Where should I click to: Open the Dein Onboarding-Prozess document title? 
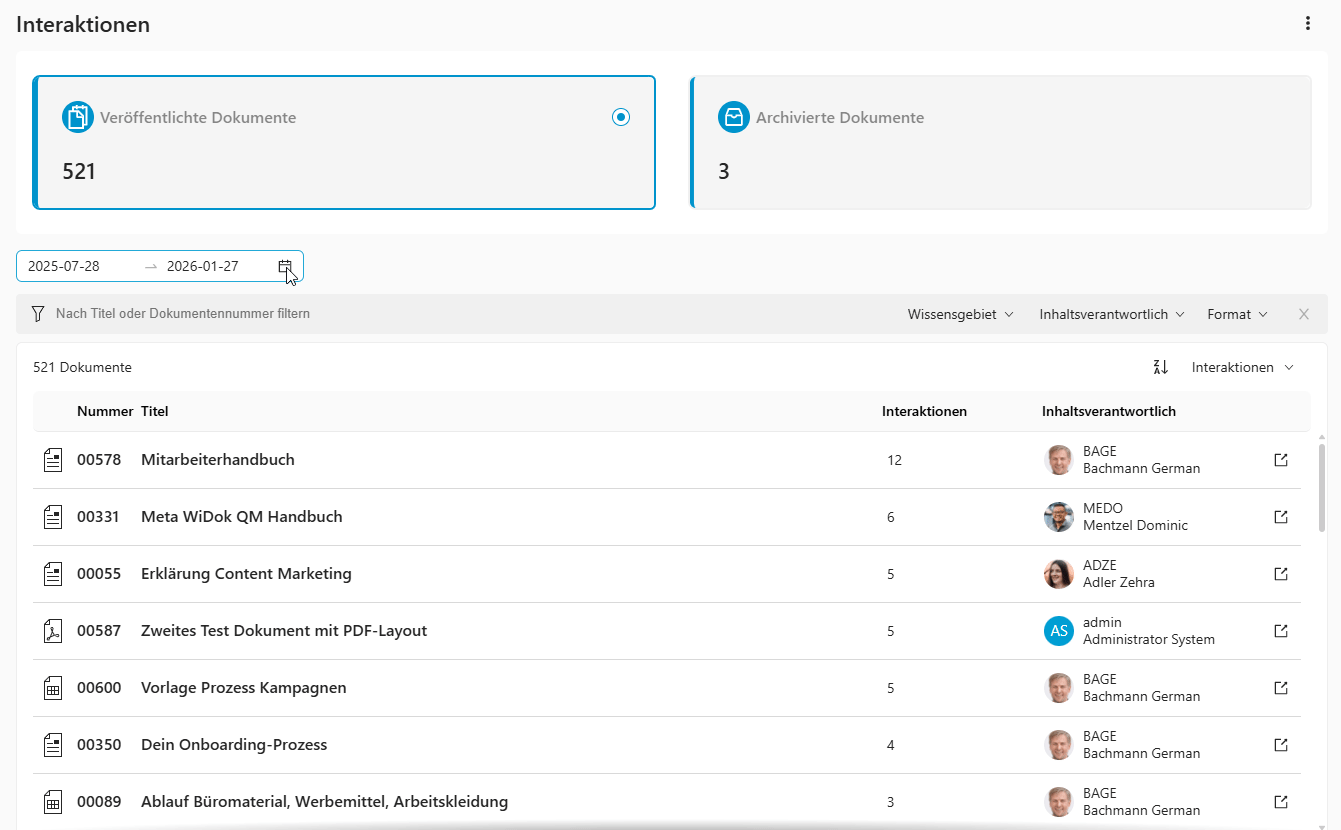click(234, 745)
